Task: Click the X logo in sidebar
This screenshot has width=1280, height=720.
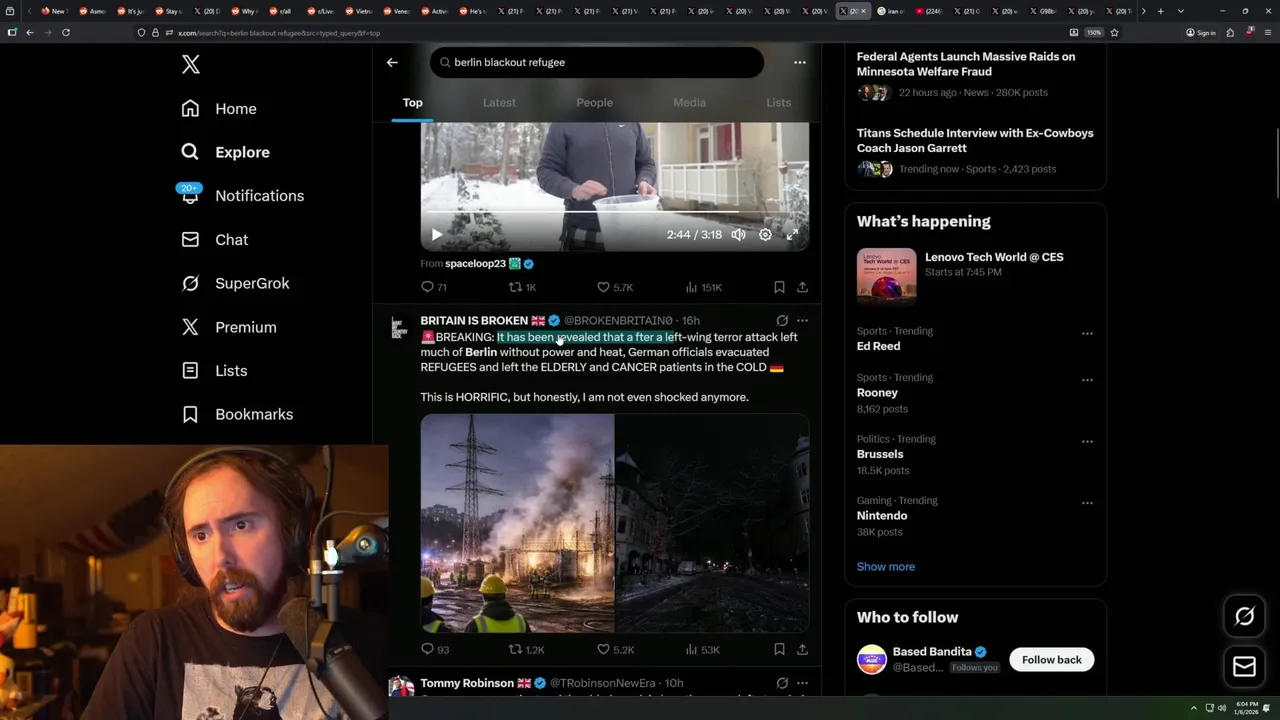Action: point(191,65)
